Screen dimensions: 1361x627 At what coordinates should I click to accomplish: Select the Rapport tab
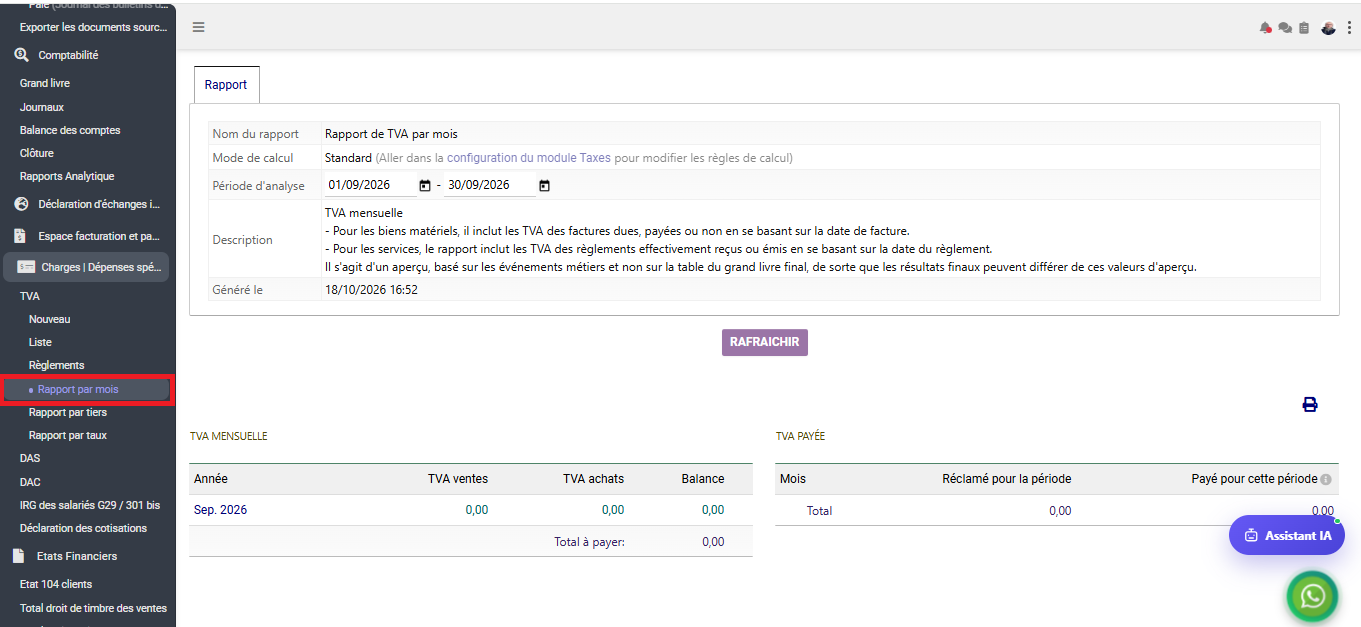(226, 85)
